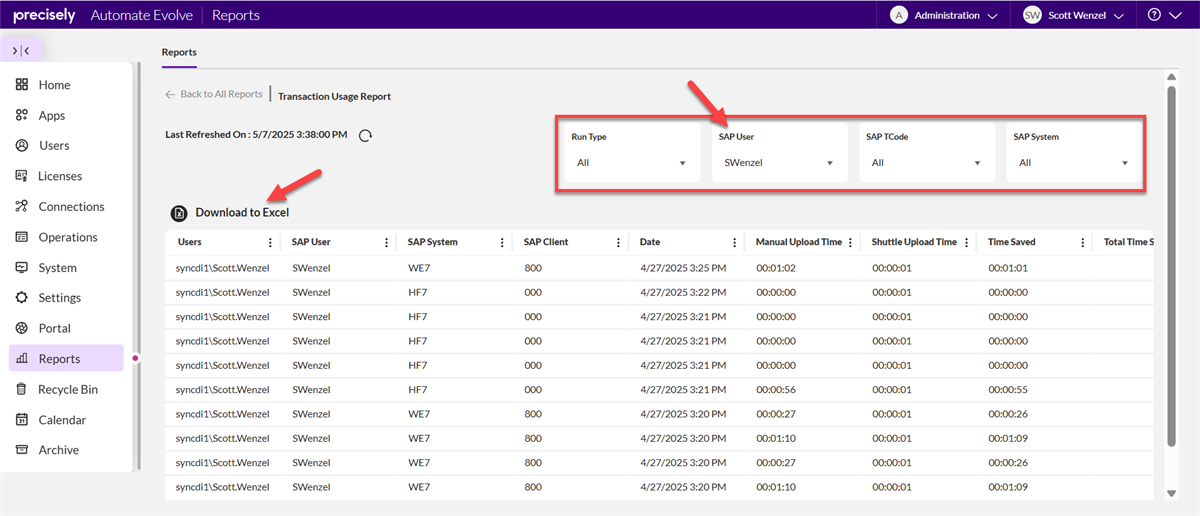Open SAP Client column kebab menu

tap(618, 242)
